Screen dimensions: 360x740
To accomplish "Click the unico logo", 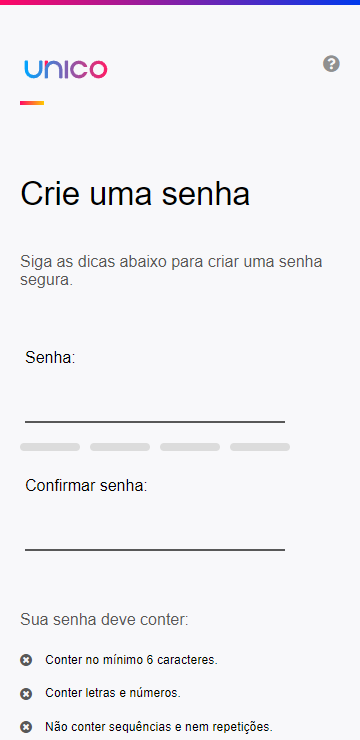I will pos(66,69).
